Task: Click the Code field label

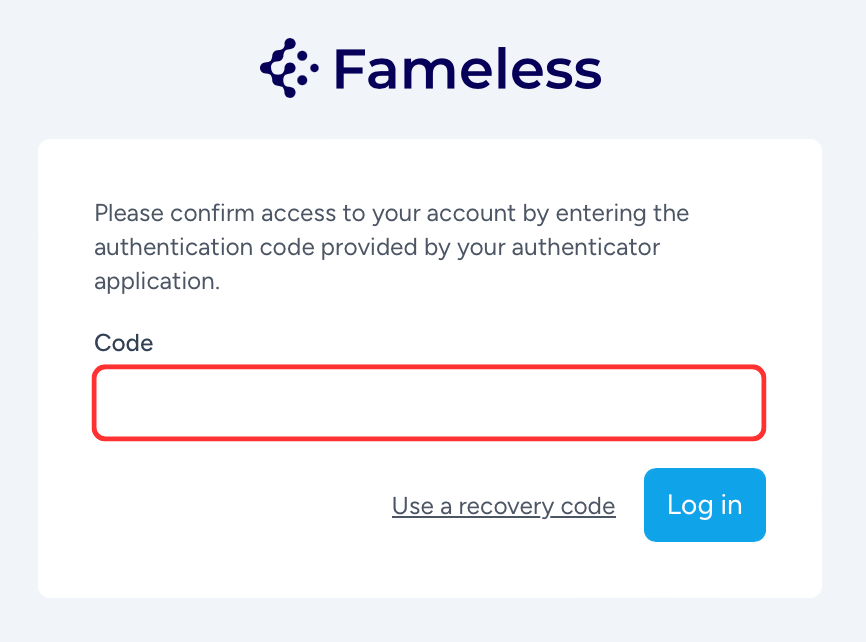Action: [124, 343]
